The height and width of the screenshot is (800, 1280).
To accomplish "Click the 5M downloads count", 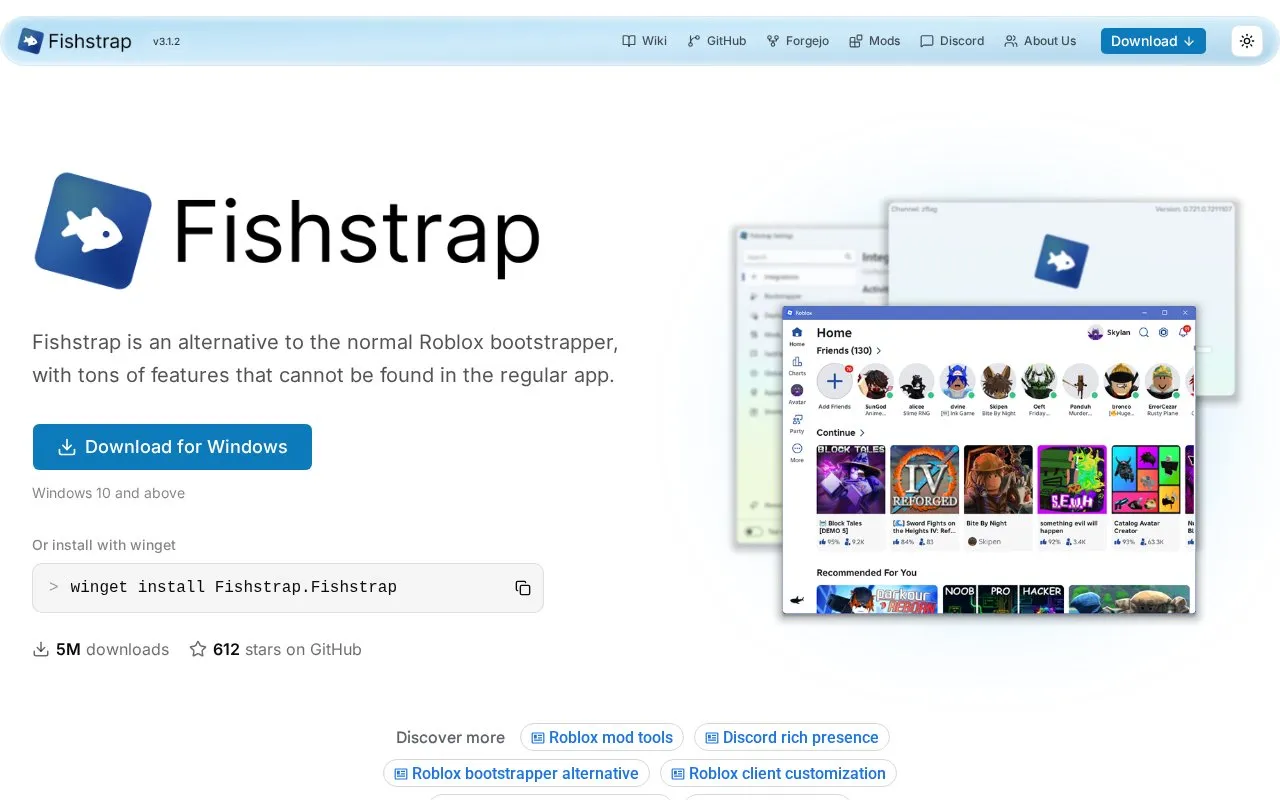I will coord(101,649).
